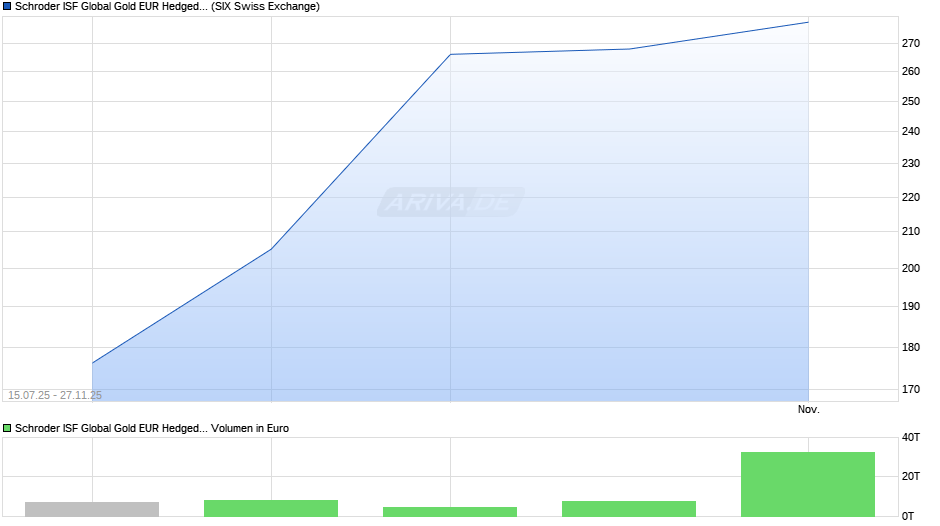Click the price line's end point in November
This screenshot has width=940, height=526.
coord(808,22)
